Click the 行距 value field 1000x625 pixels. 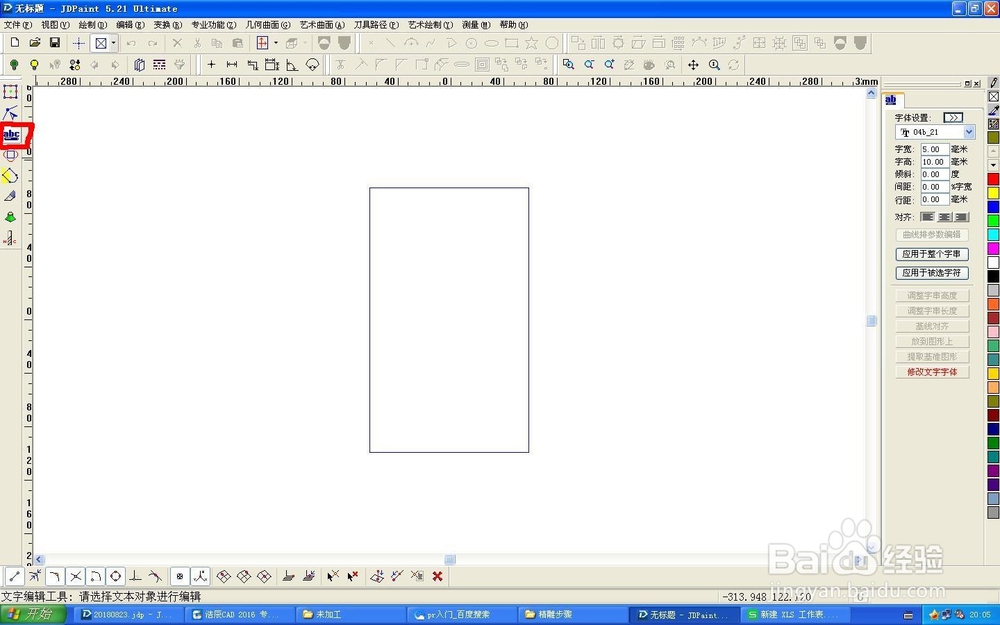coord(935,200)
